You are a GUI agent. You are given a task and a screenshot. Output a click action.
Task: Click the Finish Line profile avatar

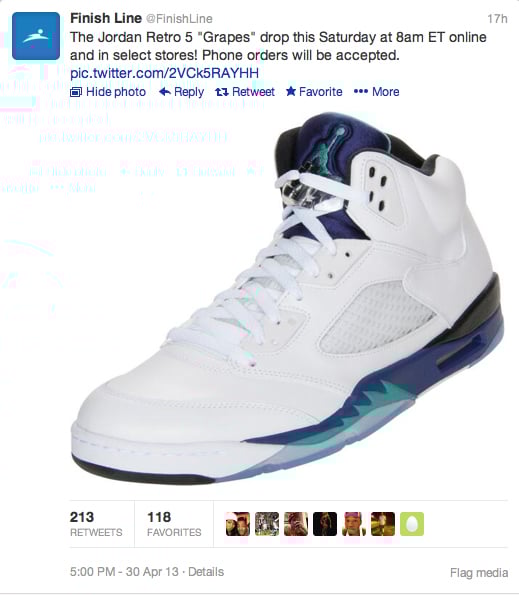[x=36, y=36]
